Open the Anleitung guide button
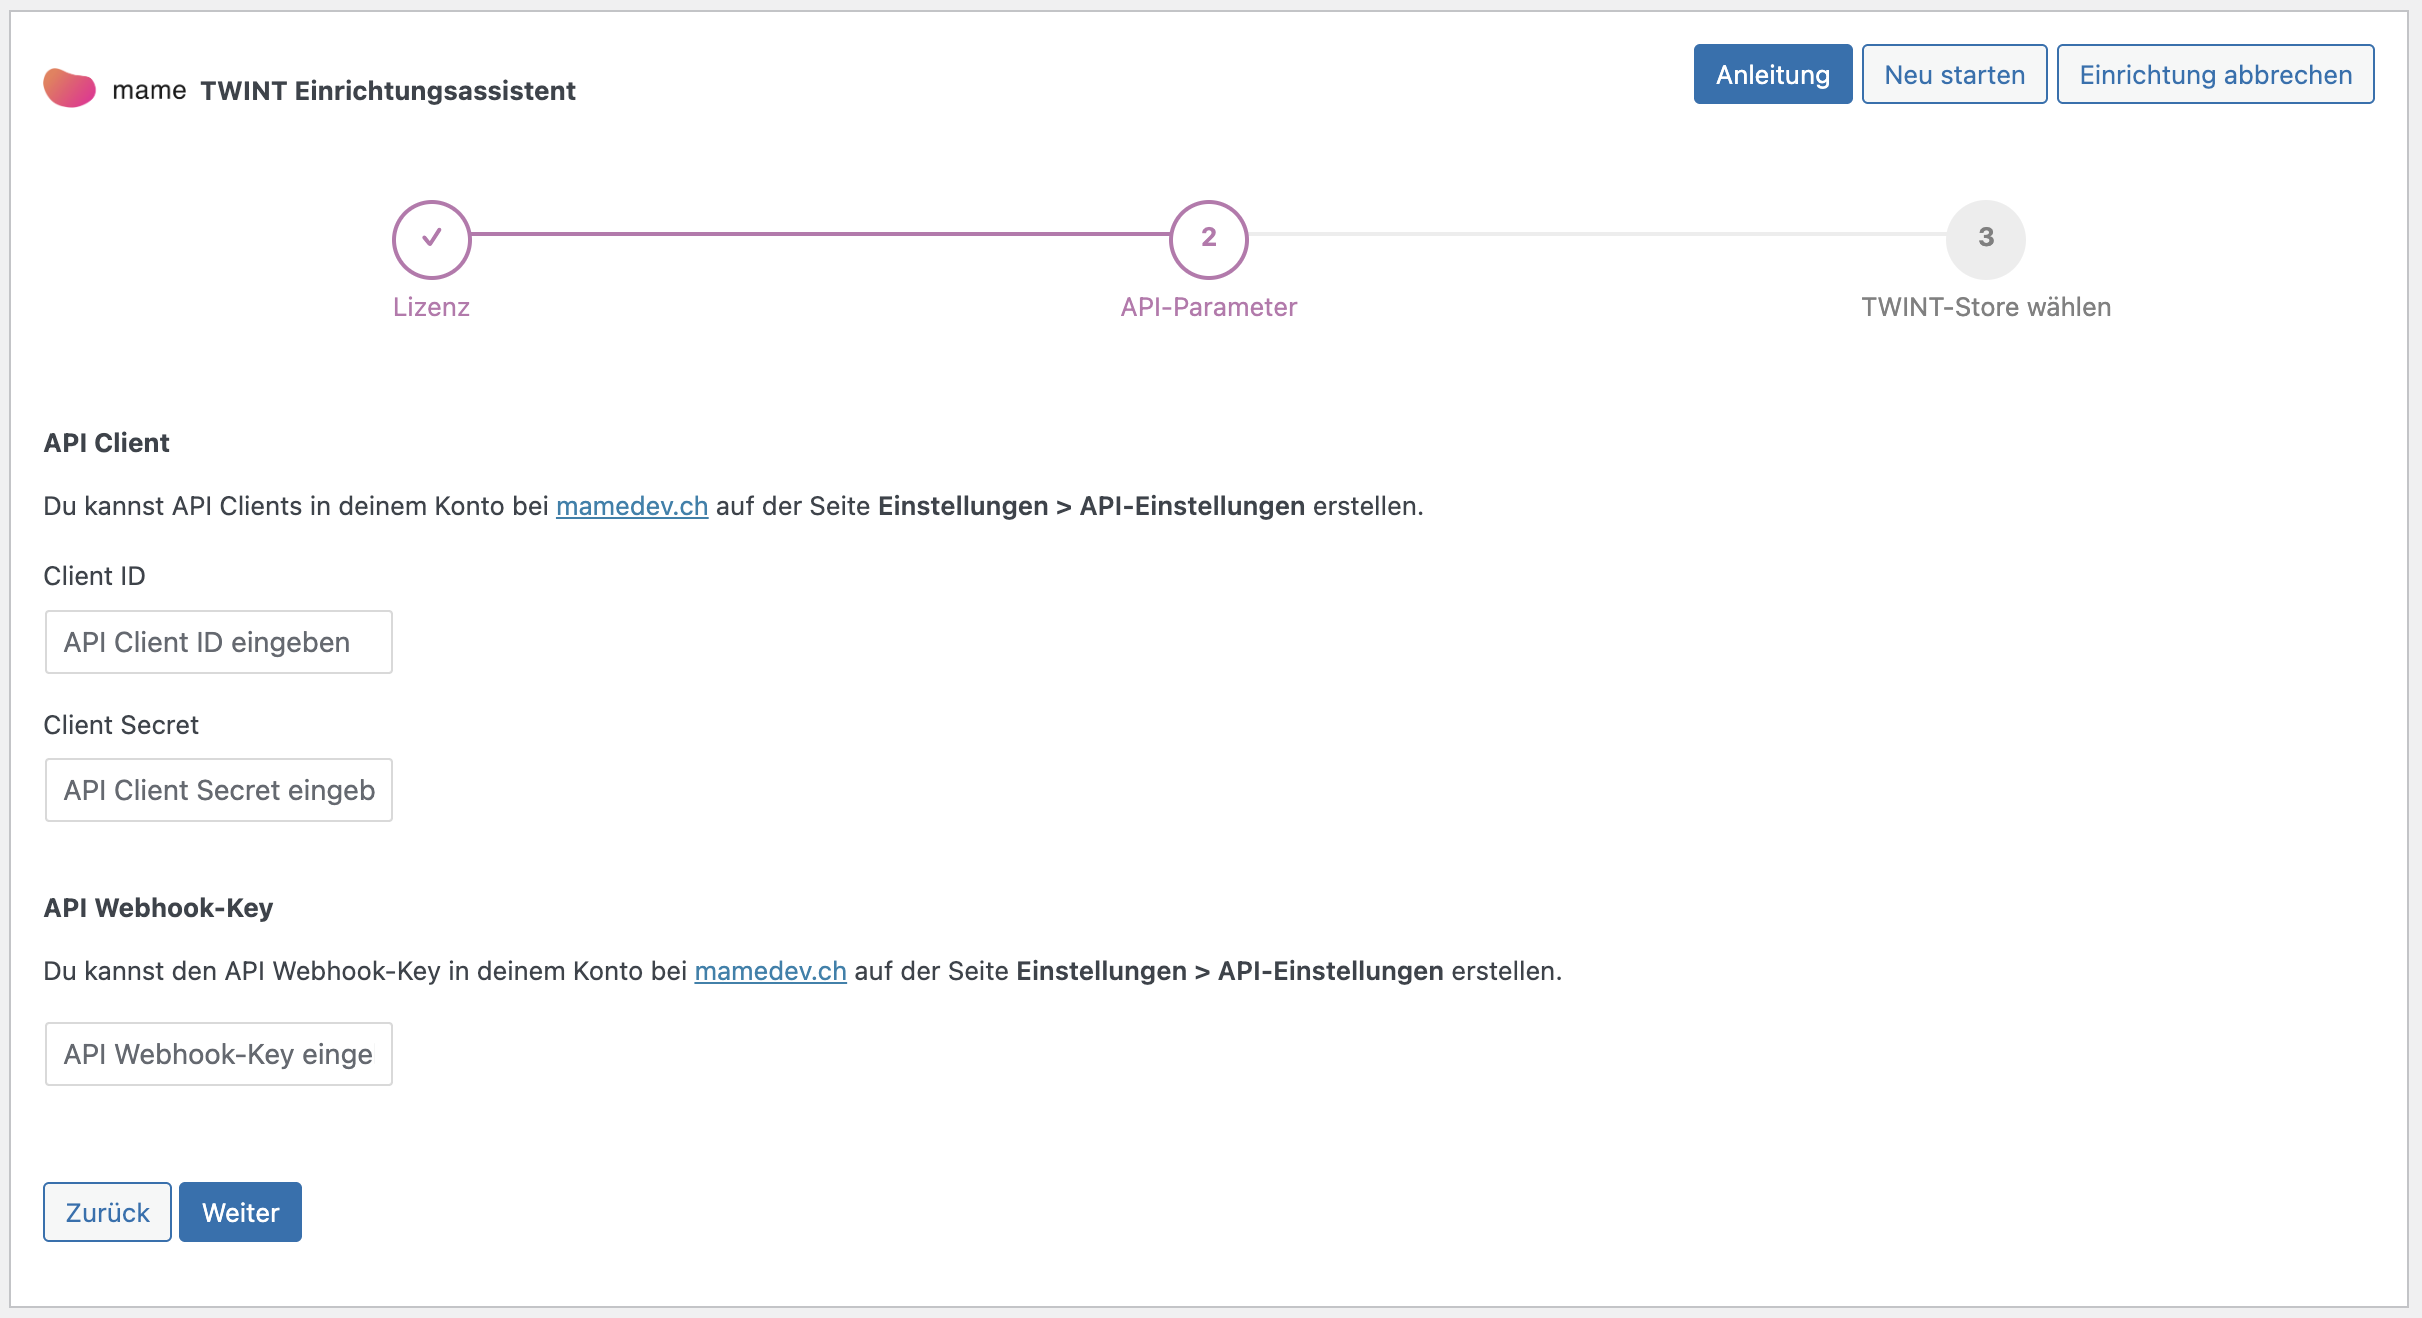The width and height of the screenshot is (2422, 1318). click(x=1772, y=75)
